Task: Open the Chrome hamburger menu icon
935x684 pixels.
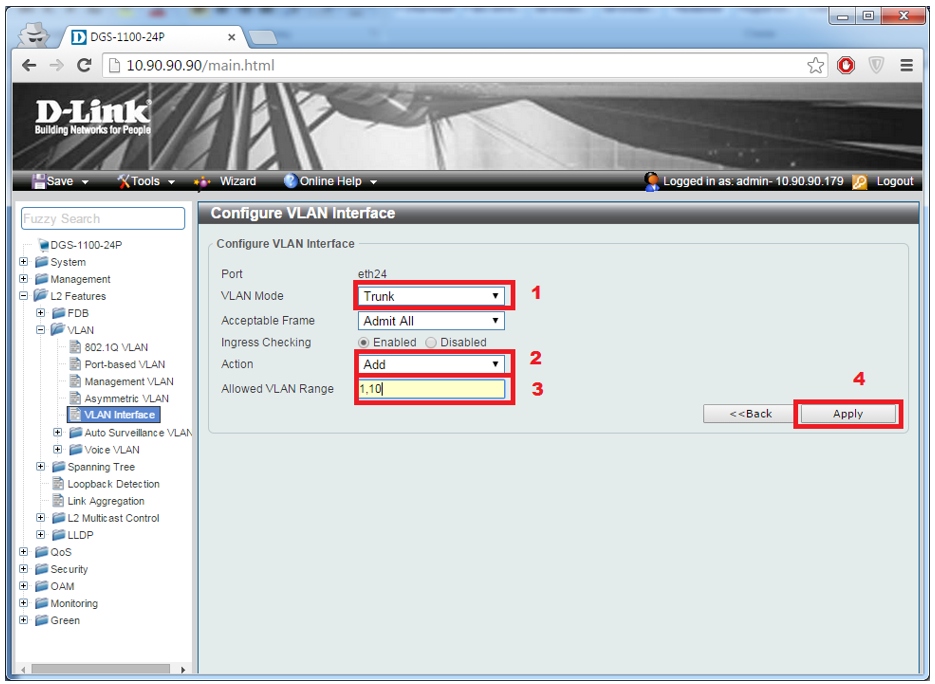Action: (x=906, y=66)
